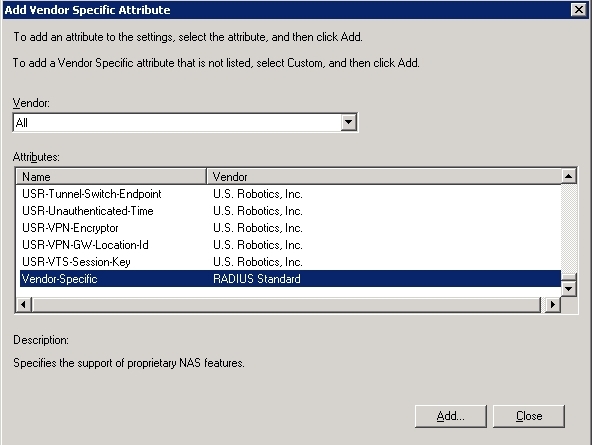The image size is (592, 445).
Task: Select the highlighted Vendor-Specific attribute
Action: 290,279
